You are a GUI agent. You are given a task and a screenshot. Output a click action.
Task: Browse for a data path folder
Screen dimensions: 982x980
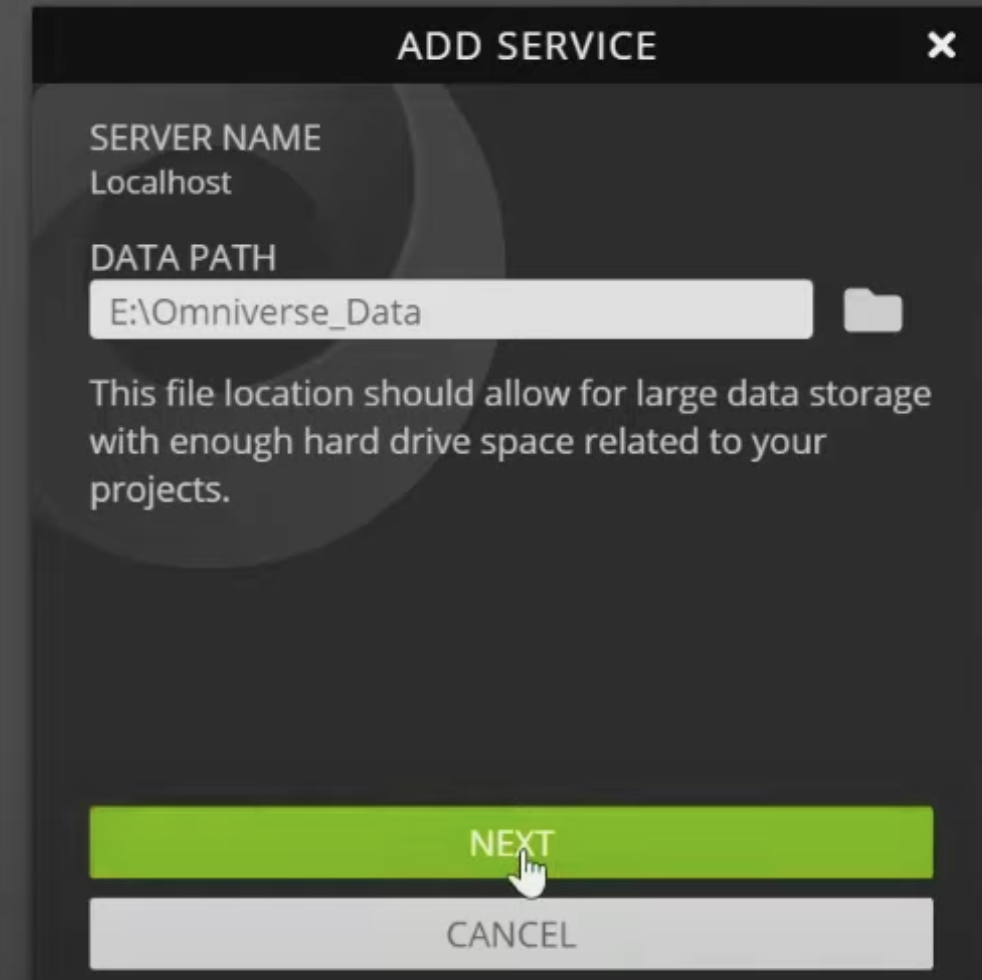872,311
